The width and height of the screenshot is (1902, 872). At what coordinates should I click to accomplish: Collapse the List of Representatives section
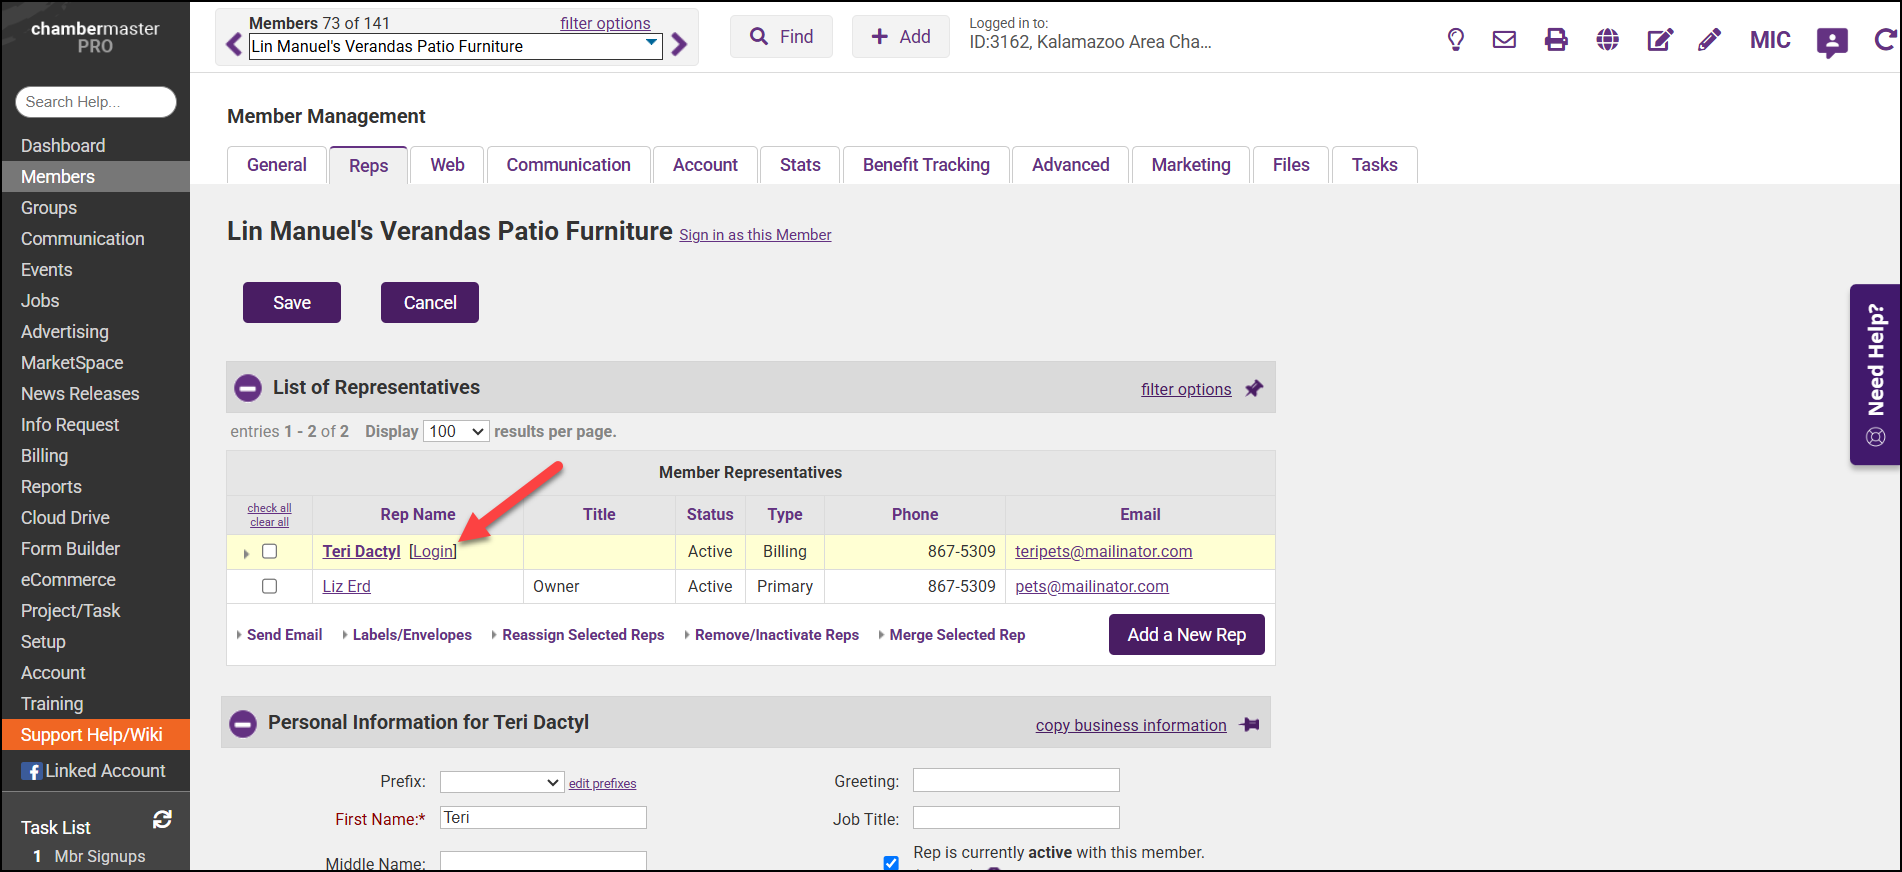(248, 388)
